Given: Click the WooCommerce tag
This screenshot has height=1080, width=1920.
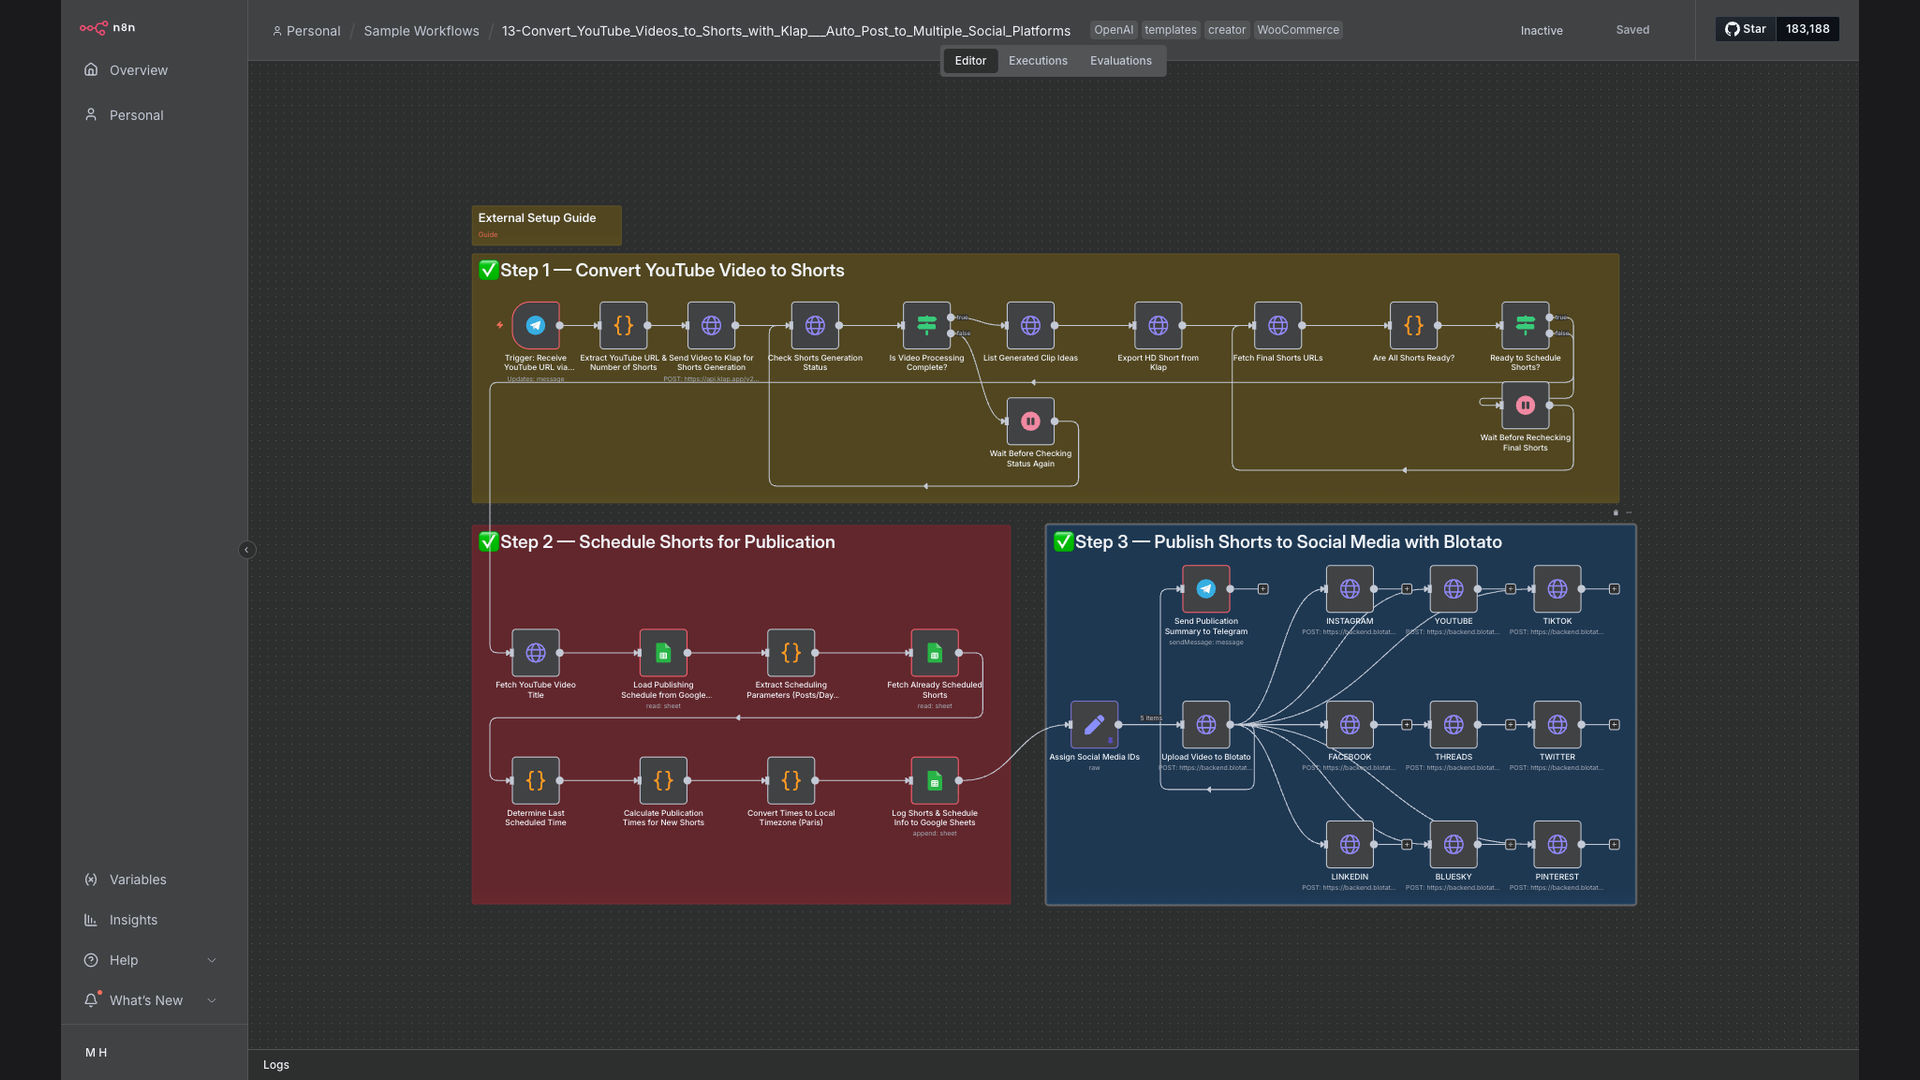Looking at the screenshot, I should (1297, 30).
